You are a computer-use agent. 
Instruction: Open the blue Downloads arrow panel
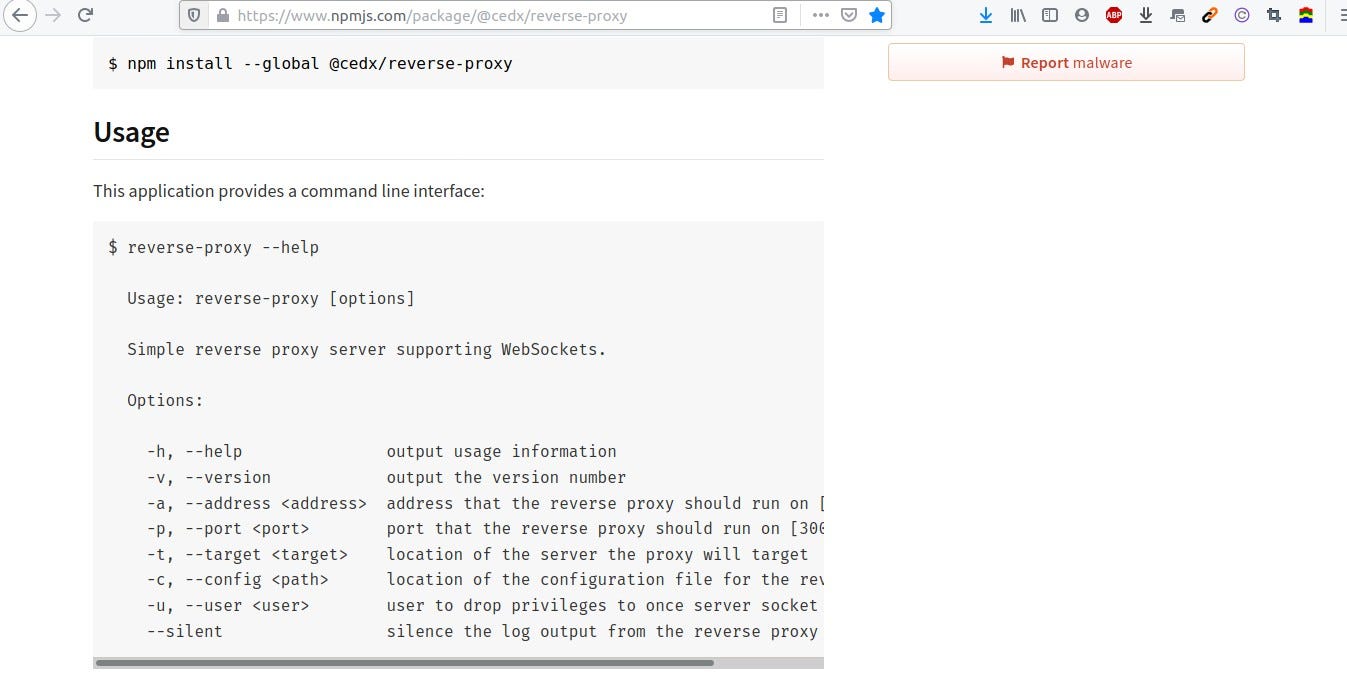[986, 15]
